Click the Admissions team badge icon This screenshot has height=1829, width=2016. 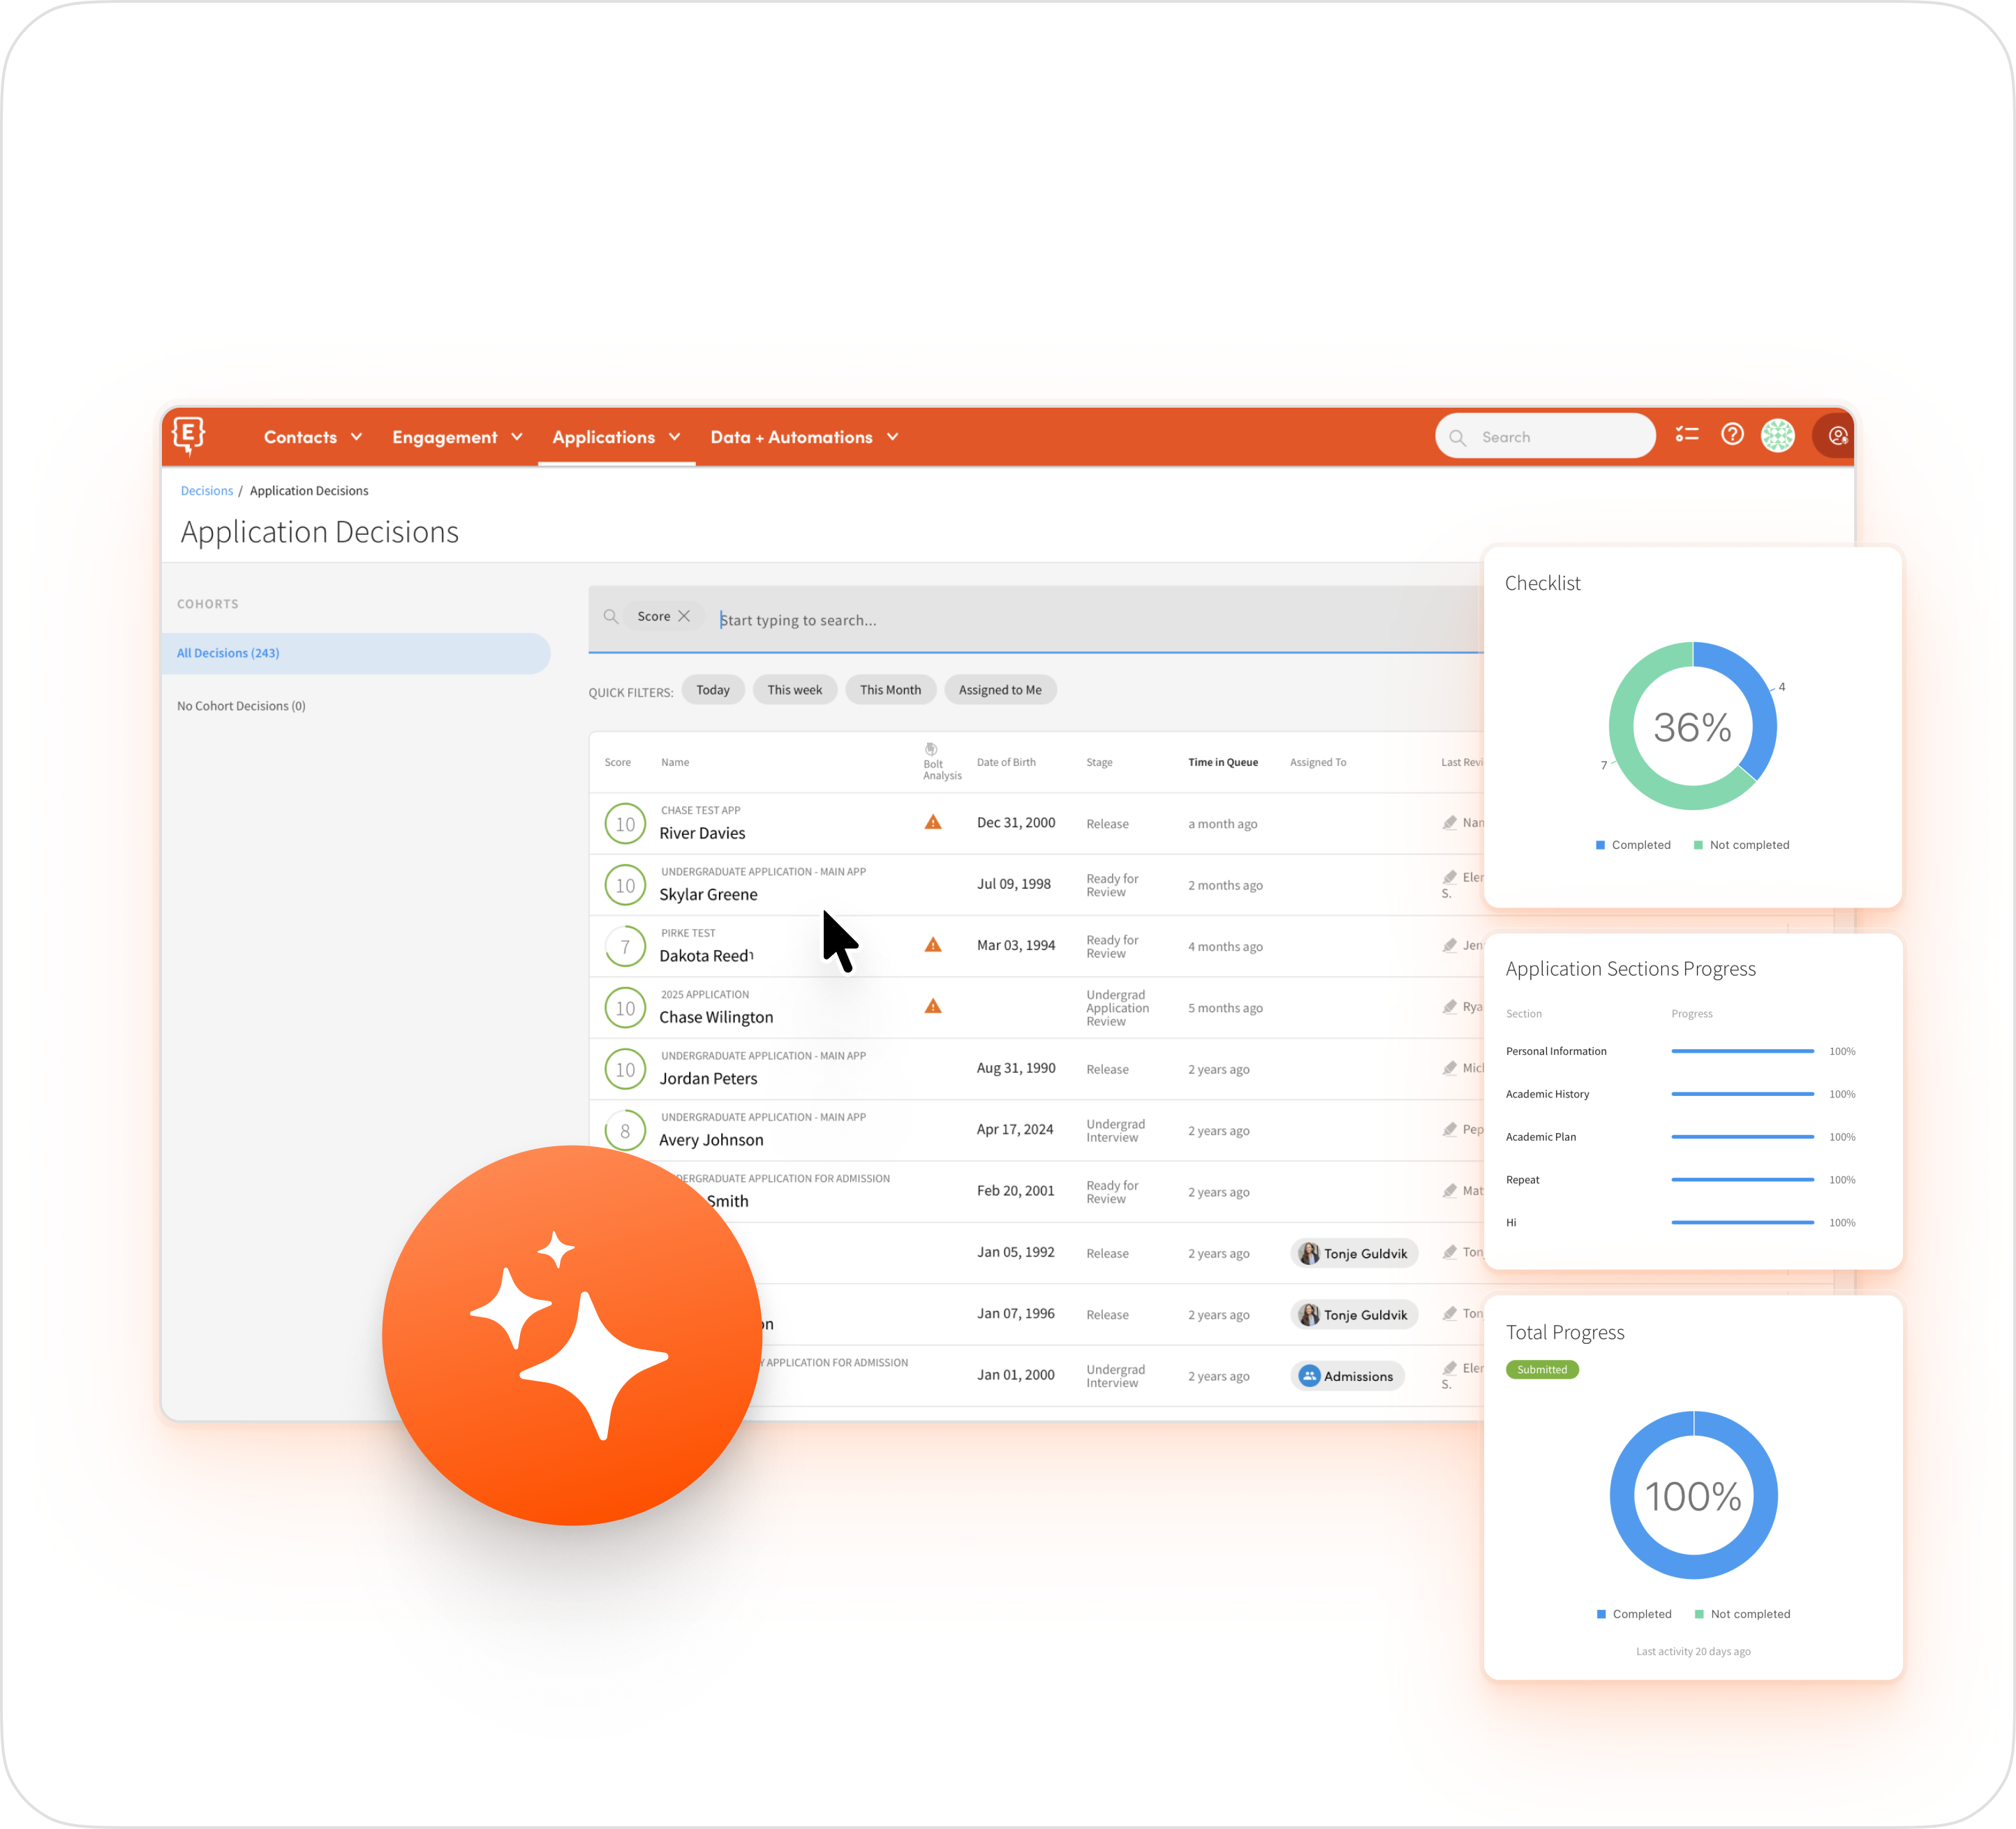[1310, 1375]
